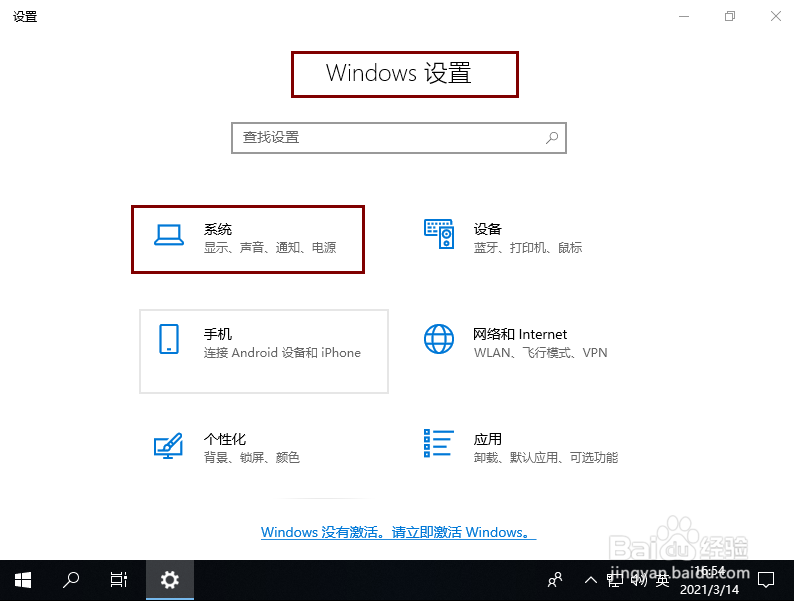Image resolution: width=794 pixels, height=601 pixels.
Task: Open the Devices keyboard-speaker icon
Action: click(x=439, y=234)
